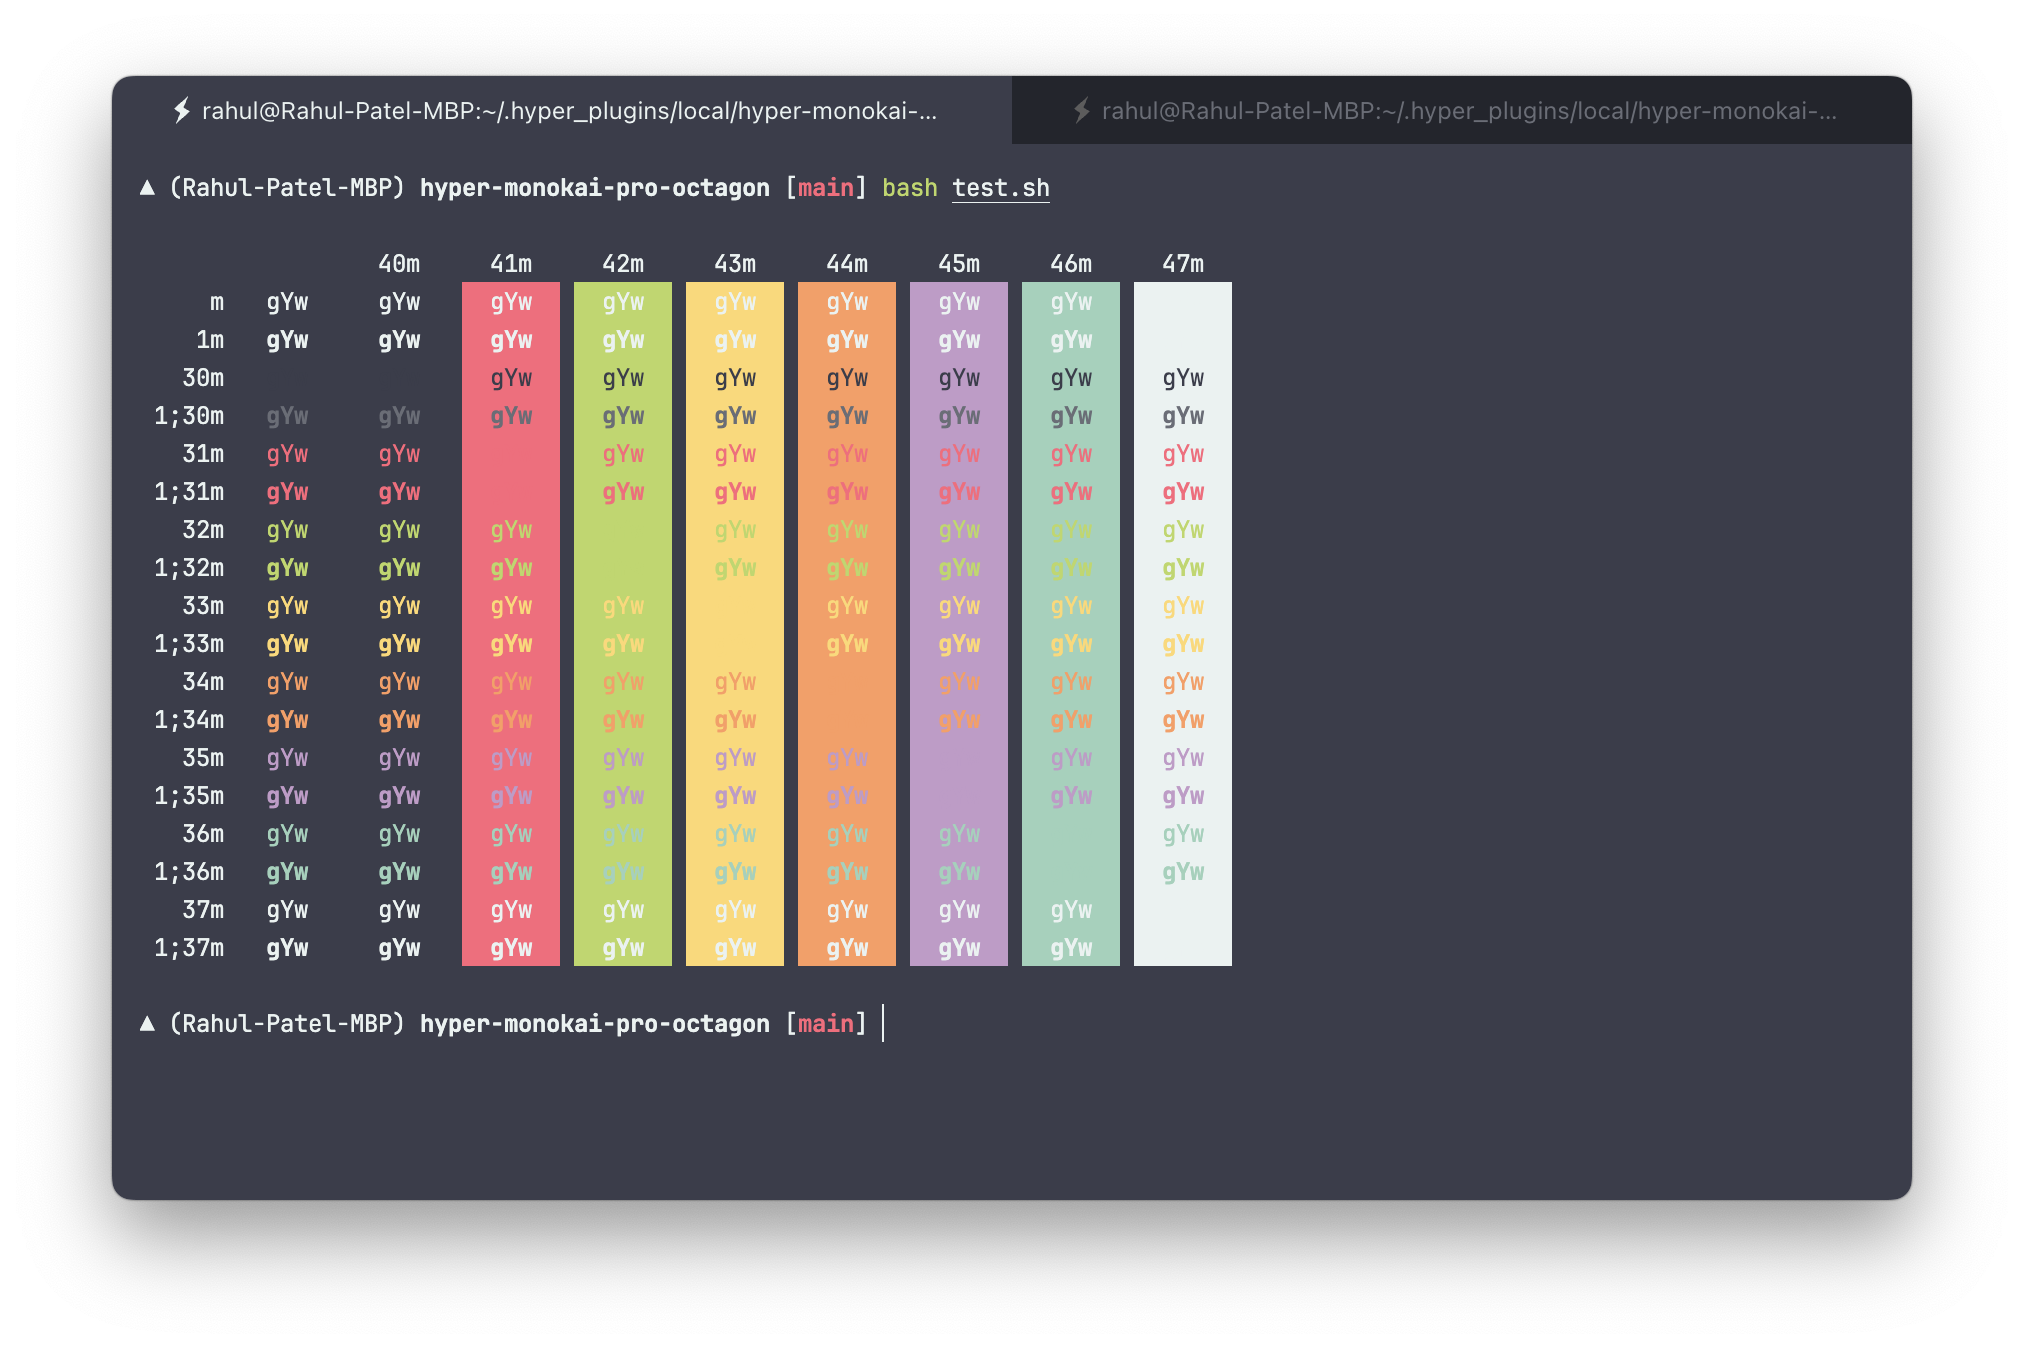2024x1348 pixels.
Task: Click the teal 46m color column
Action: (1071, 852)
